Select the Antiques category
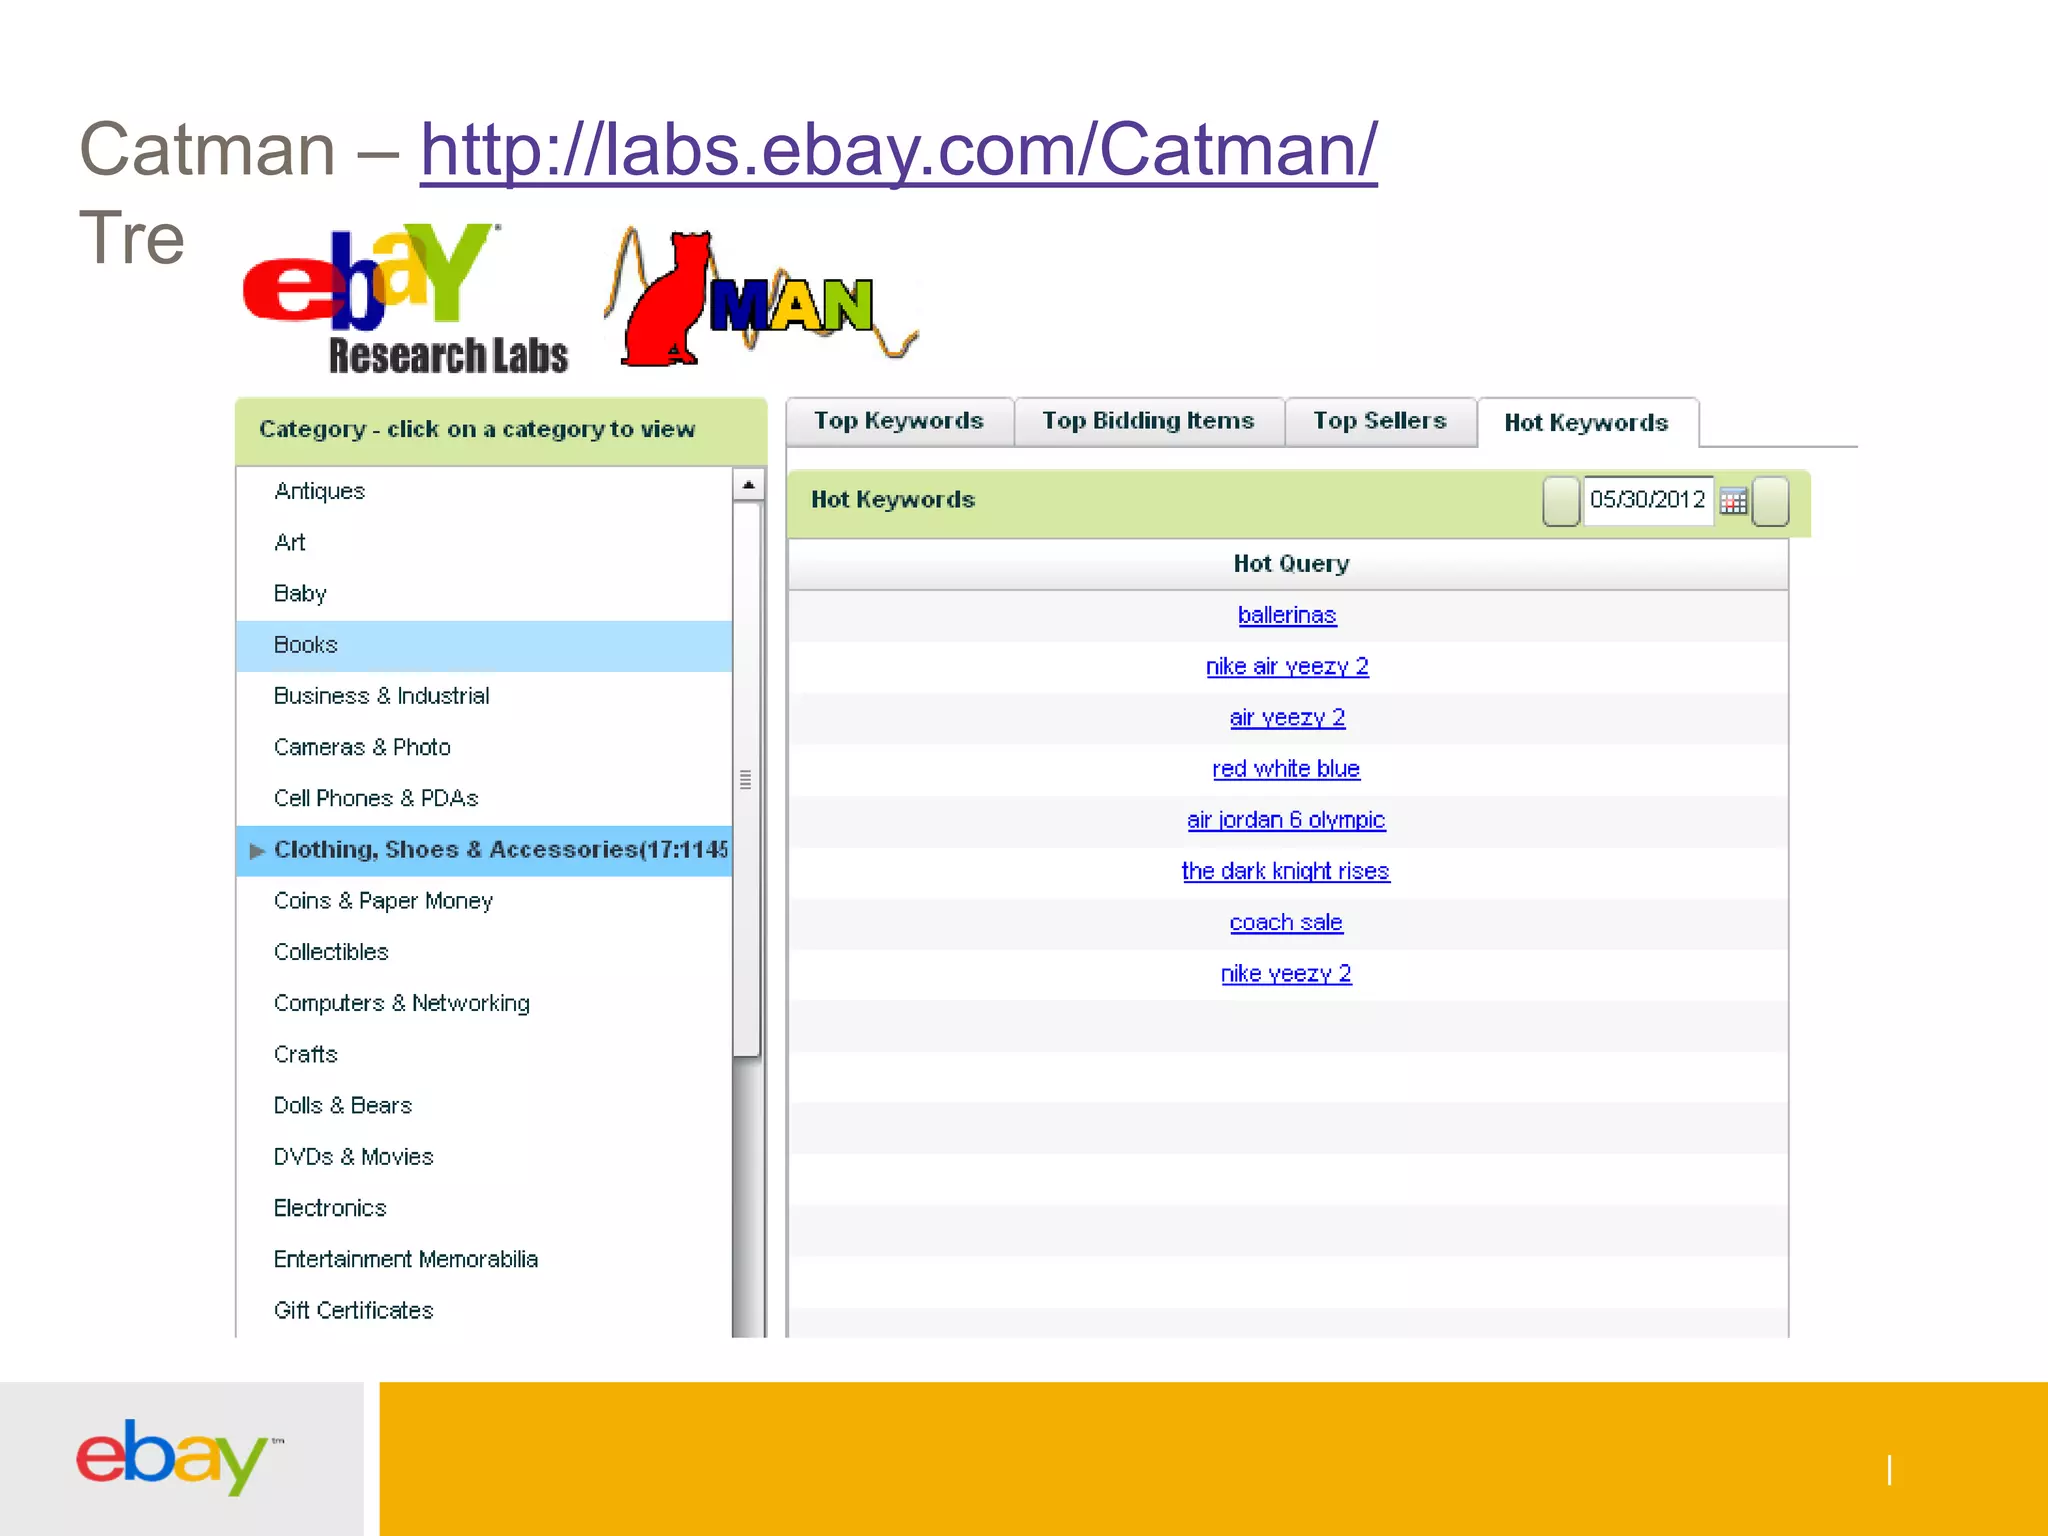Screen dimensions: 2048x1536 (484, 491)
